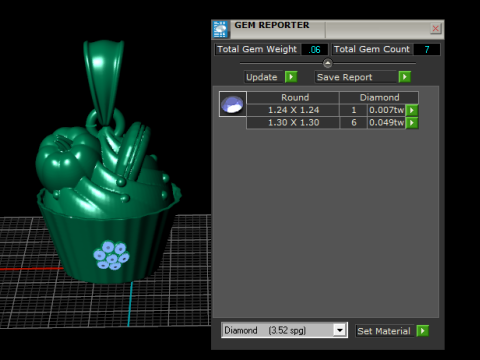Click the 0.007tw weight value

pos(386,110)
